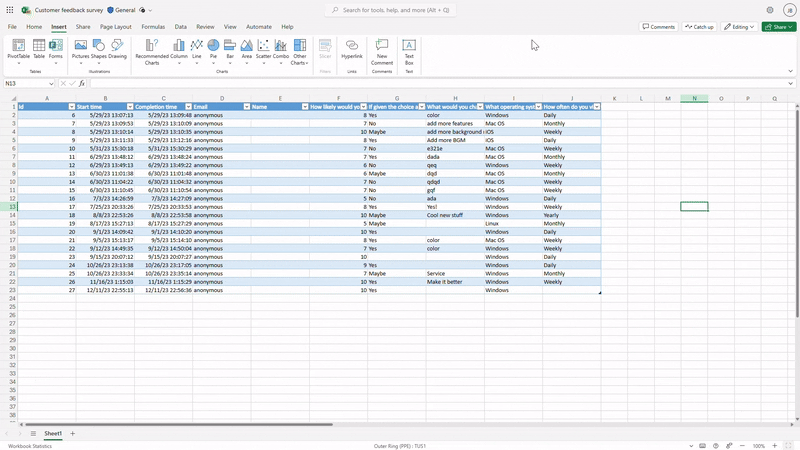
Task: Open the Shapes gallery
Action: pos(98,51)
